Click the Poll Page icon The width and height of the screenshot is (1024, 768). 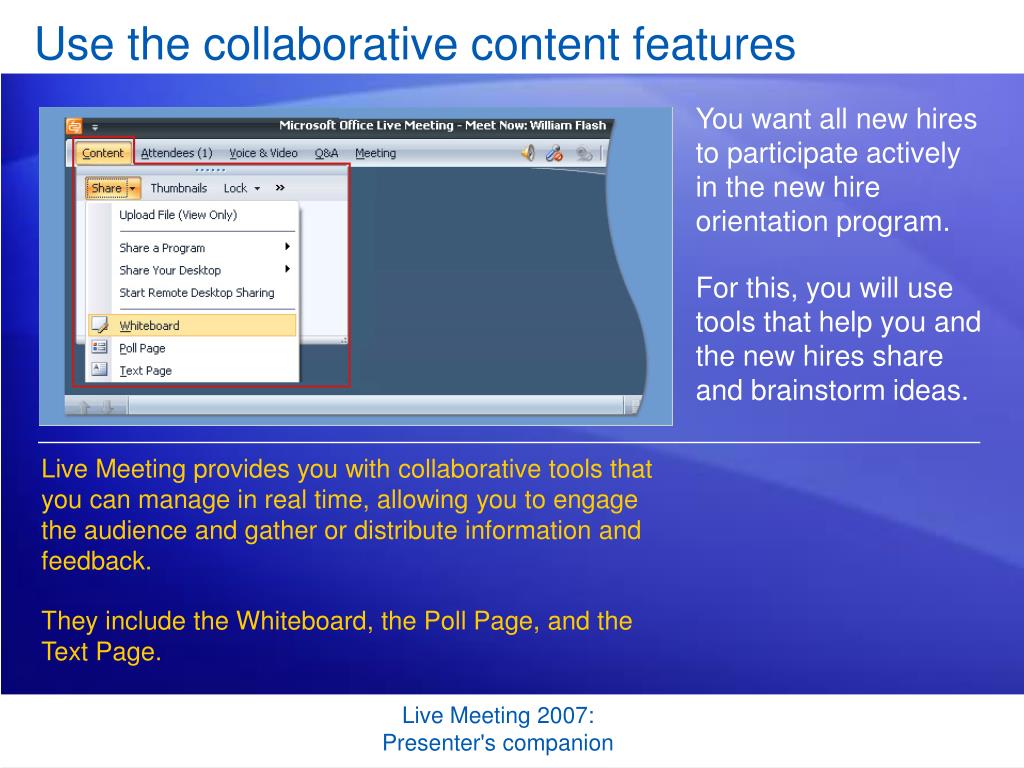(99, 348)
